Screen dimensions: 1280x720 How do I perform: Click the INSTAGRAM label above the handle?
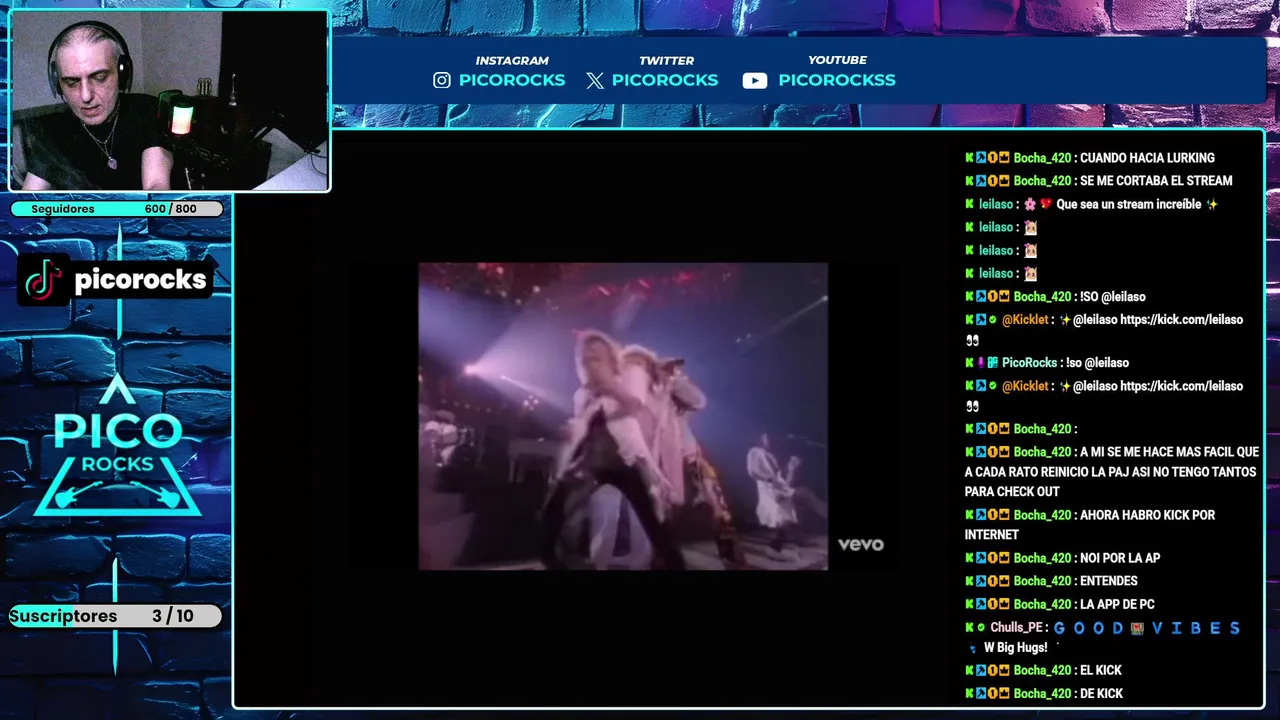(512, 60)
